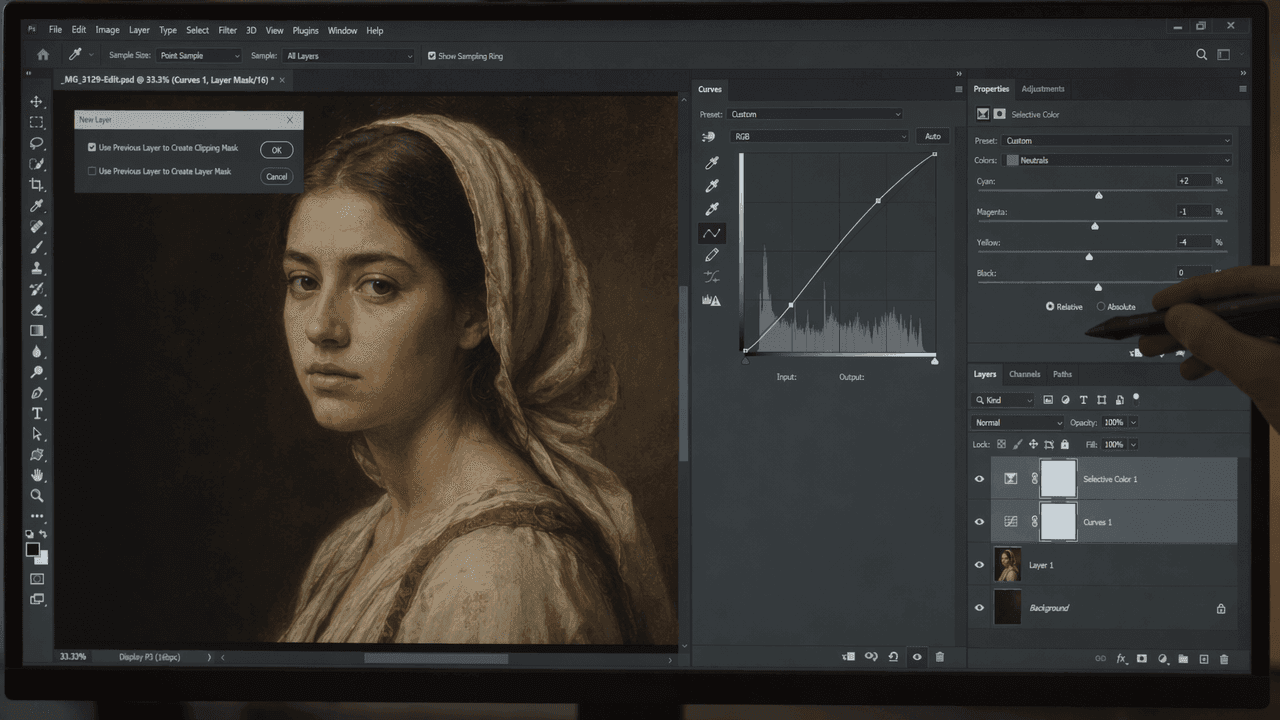Screen dimensions: 1280x720
Task: Pick the Curves pencil draw icon
Action: coord(712,255)
